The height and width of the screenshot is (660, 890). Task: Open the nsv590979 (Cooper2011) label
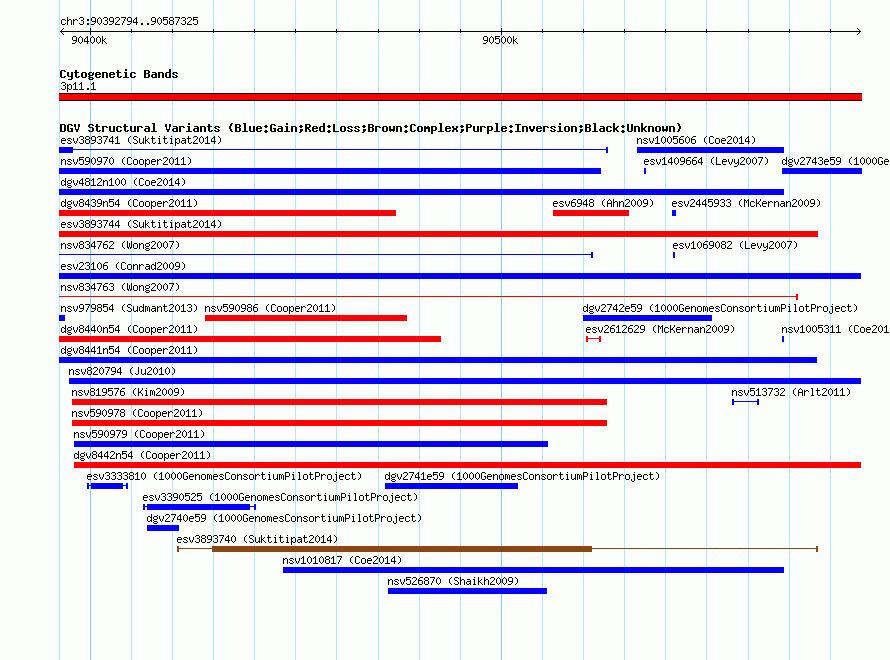[x=139, y=434]
